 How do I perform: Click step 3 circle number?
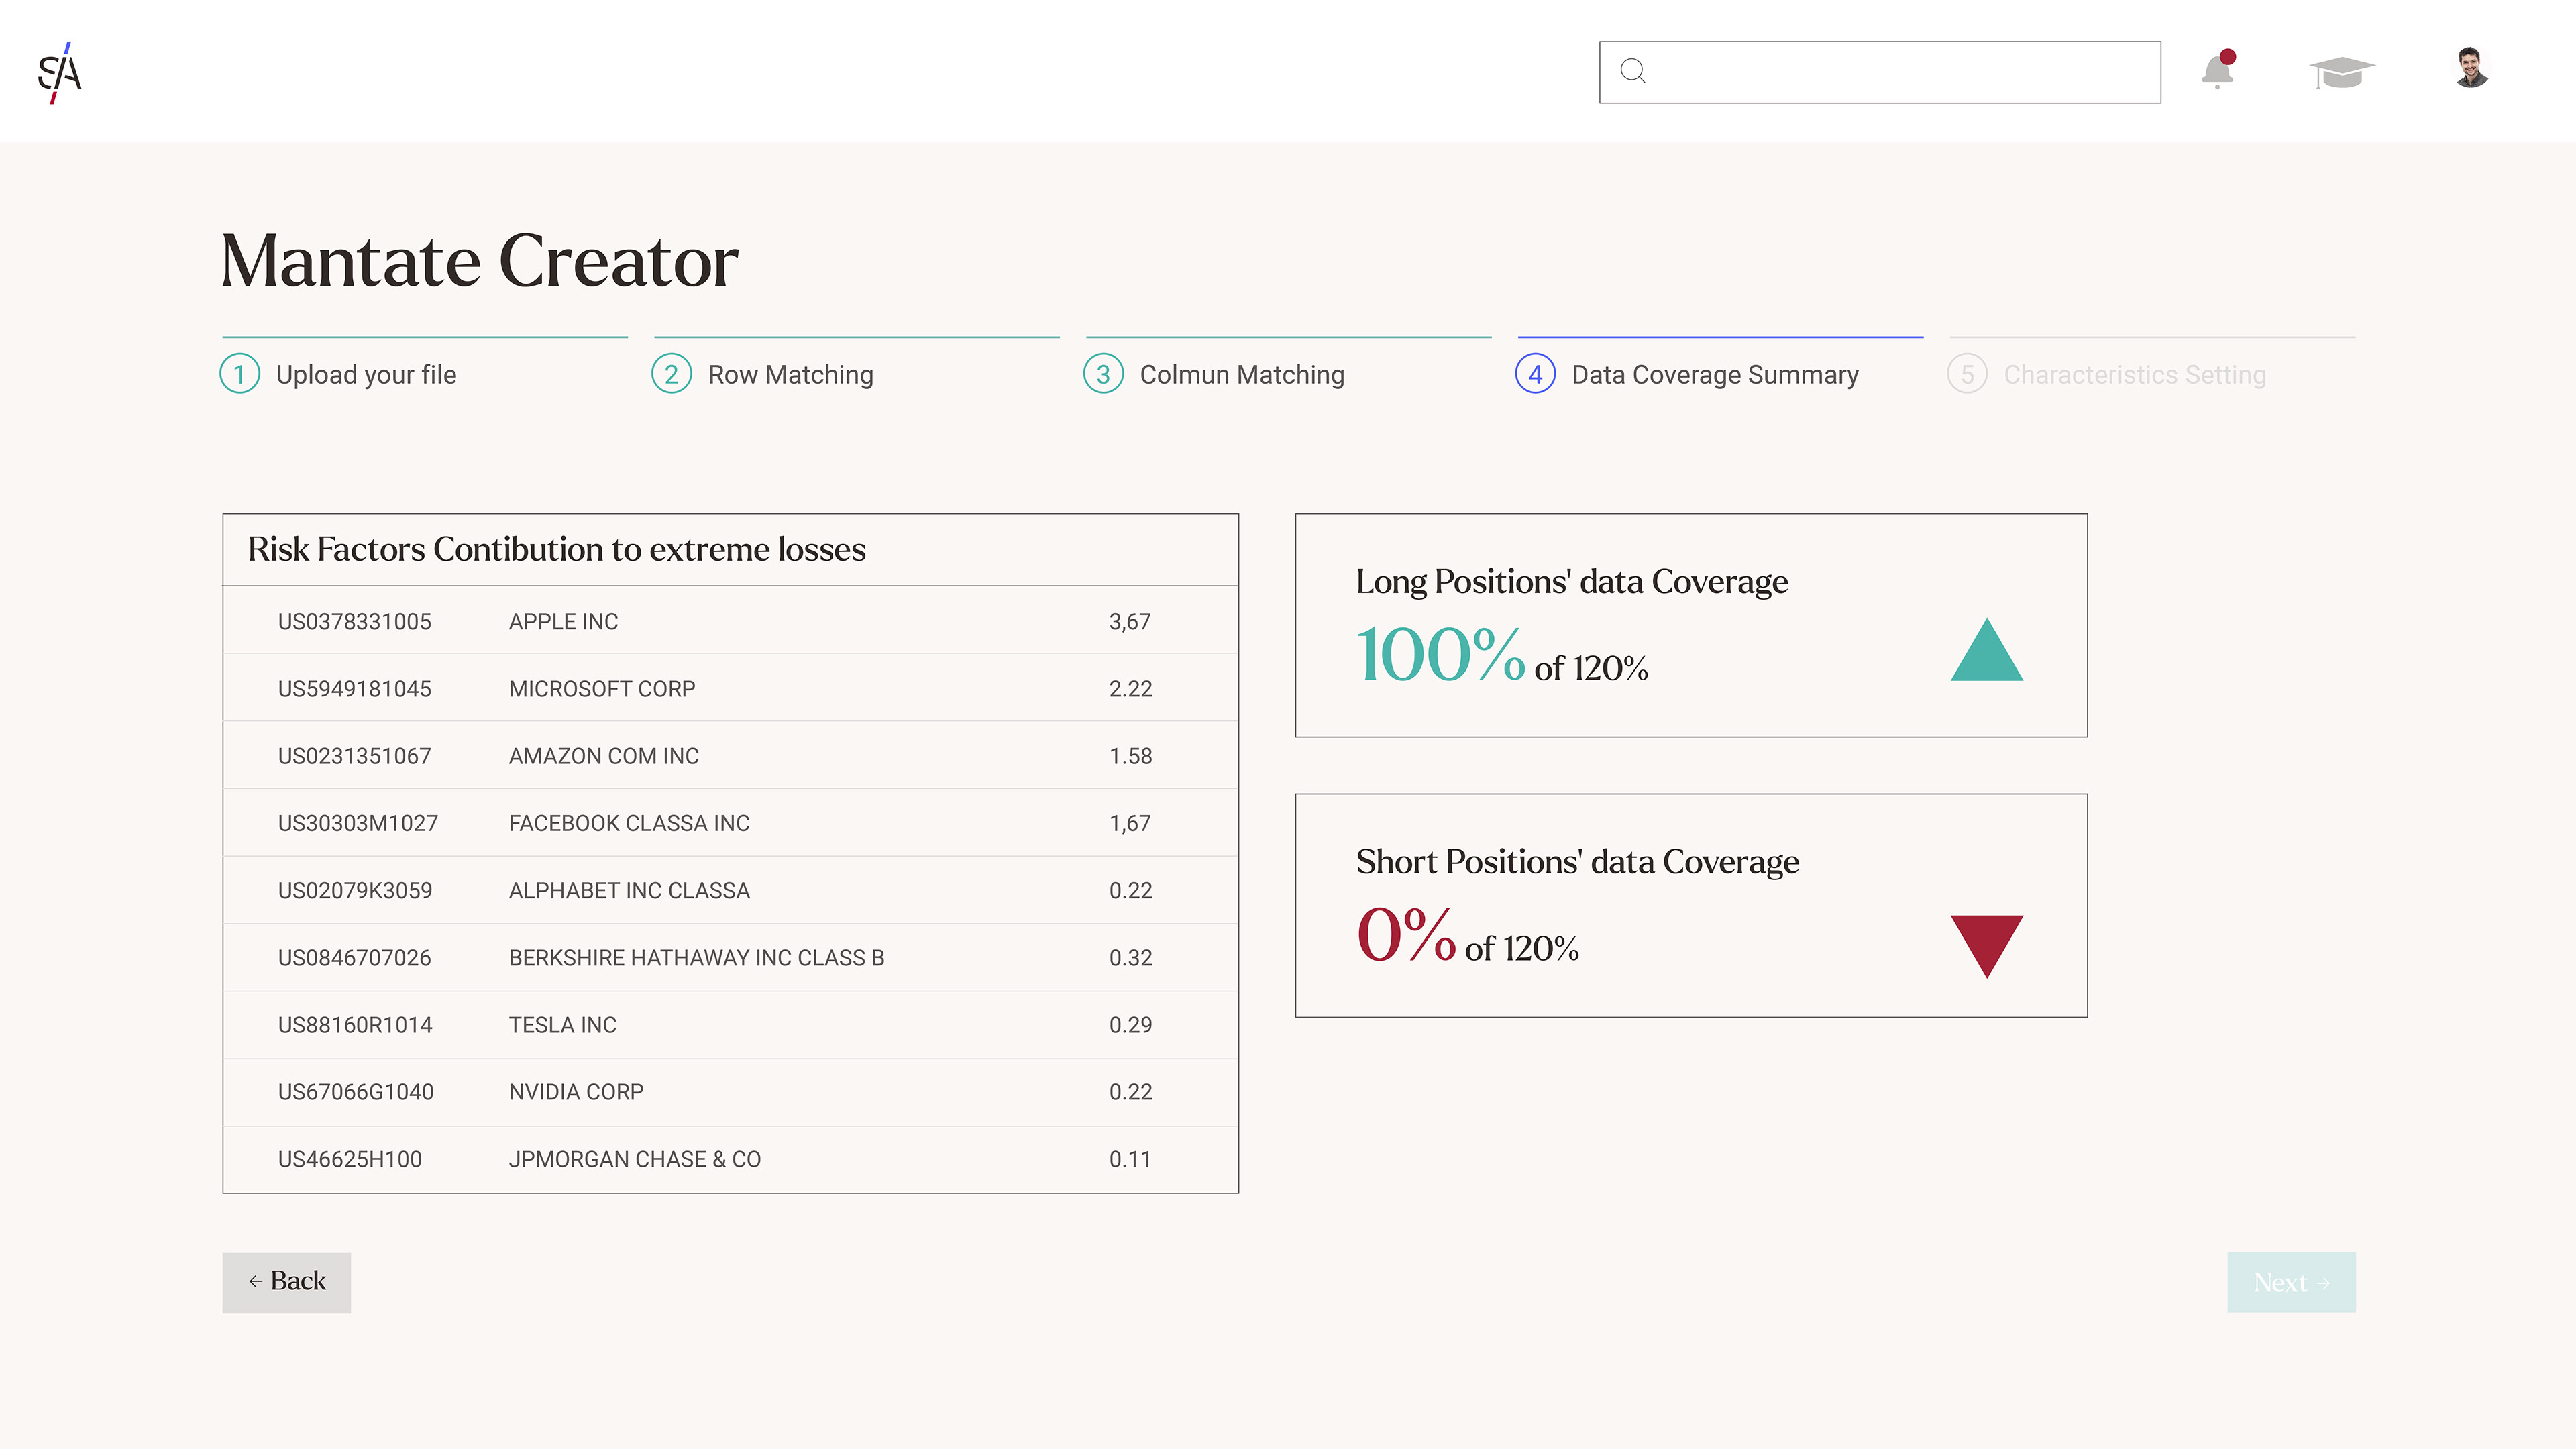(1104, 374)
